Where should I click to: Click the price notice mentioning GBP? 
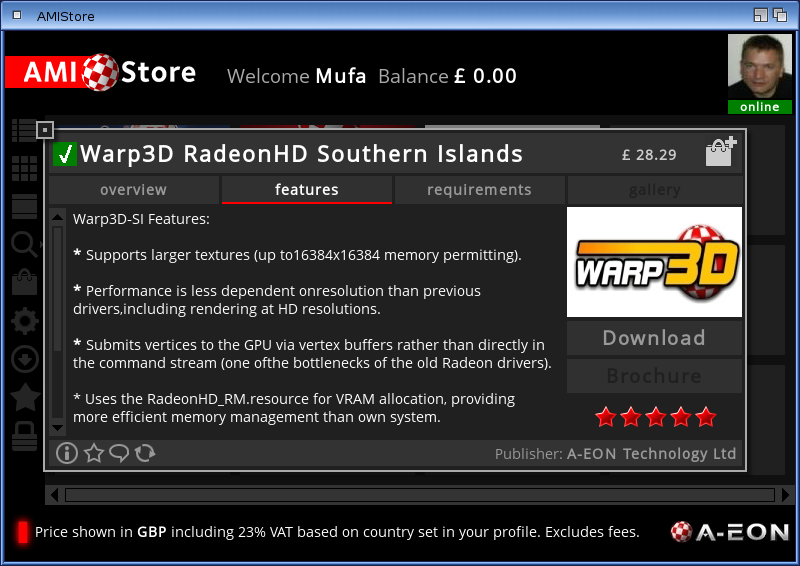click(x=337, y=532)
